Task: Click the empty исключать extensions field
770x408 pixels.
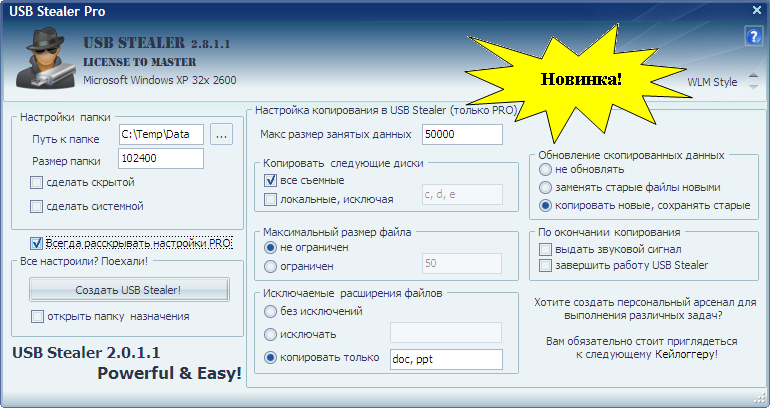Action: click(x=446, y=332)
